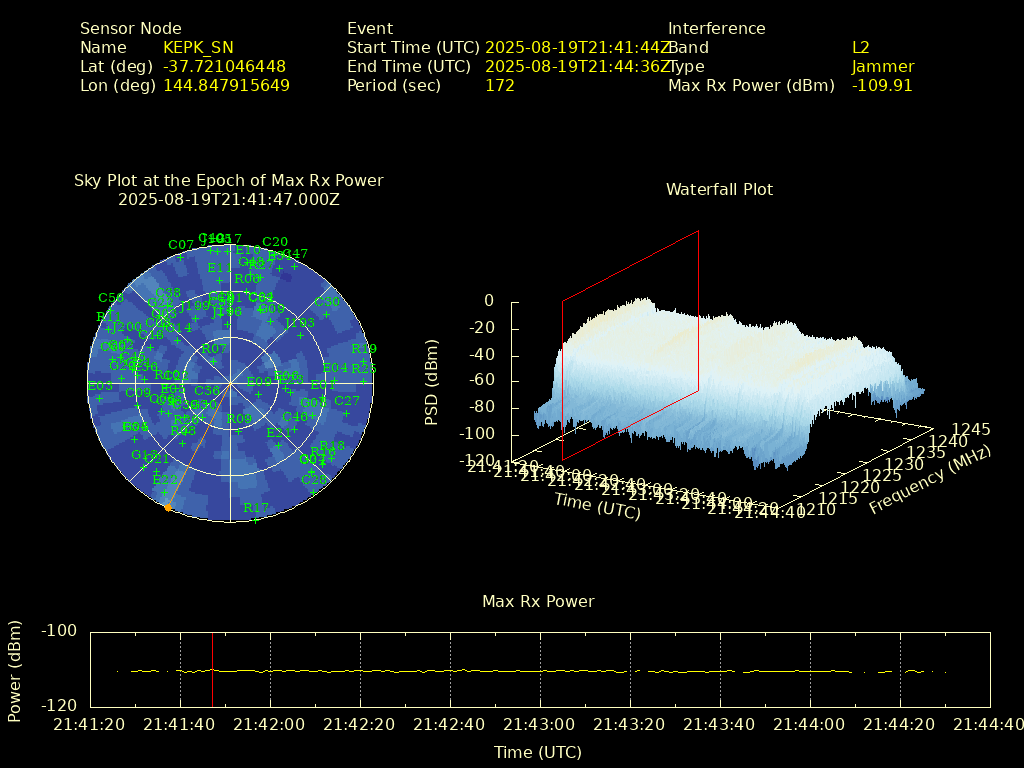Click the orange interference direction dot
The width and height of the screenshot is (1024, 768).
click(x=168, y=508)
